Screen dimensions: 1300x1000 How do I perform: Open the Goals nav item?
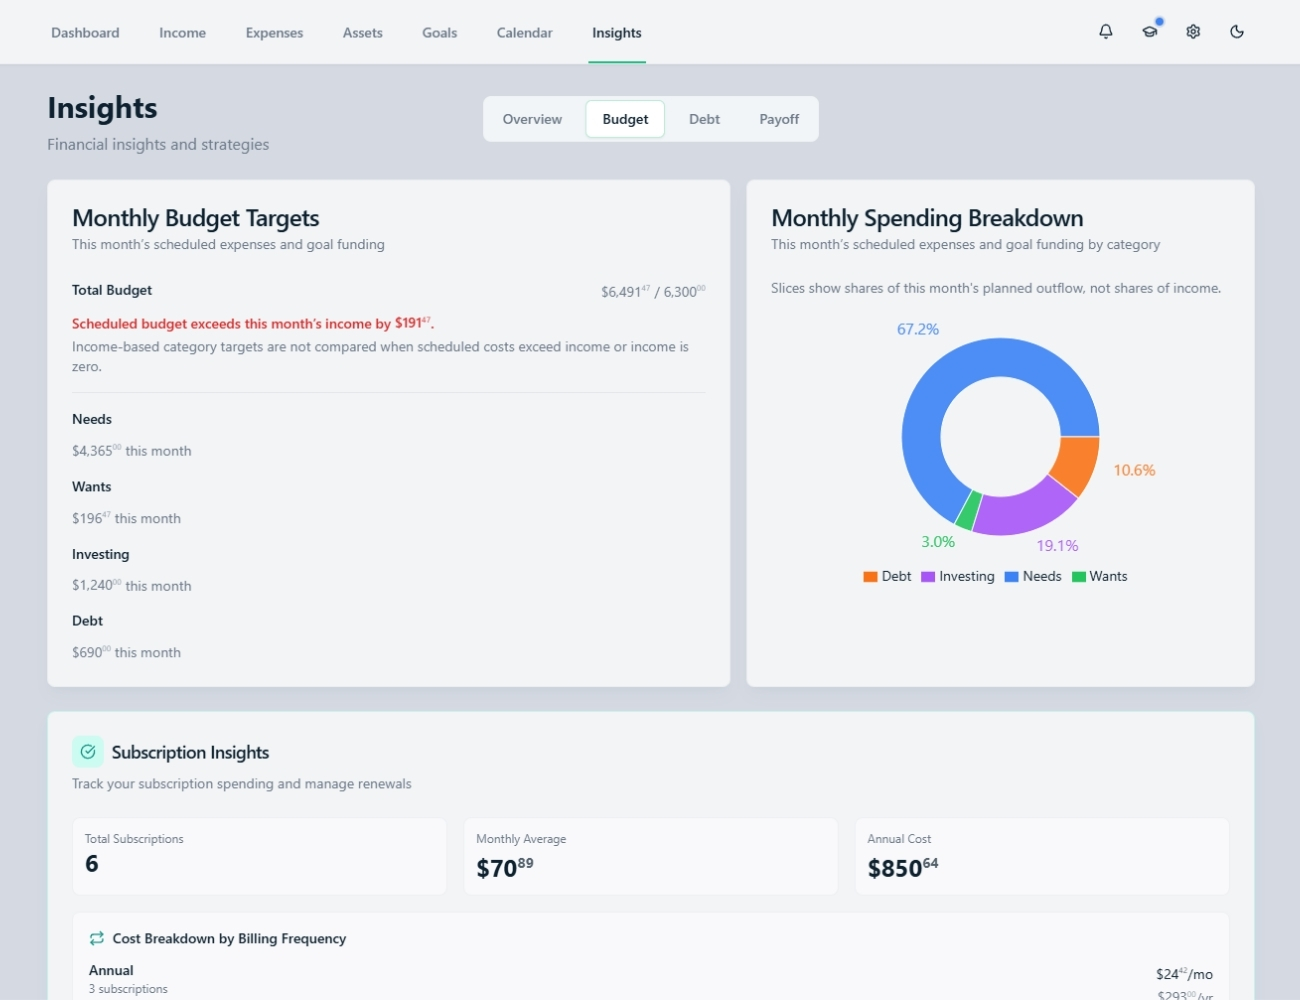point(440,33)
